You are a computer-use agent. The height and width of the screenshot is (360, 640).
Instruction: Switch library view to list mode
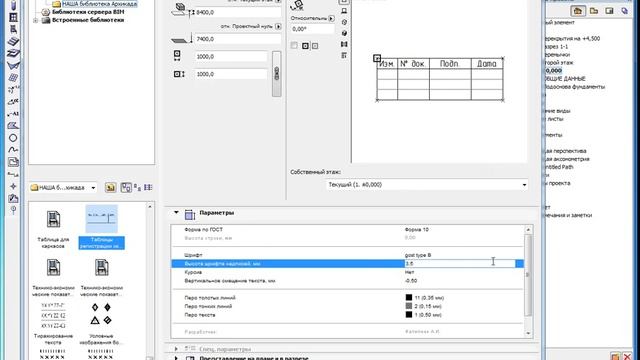[x=148, y=187]
